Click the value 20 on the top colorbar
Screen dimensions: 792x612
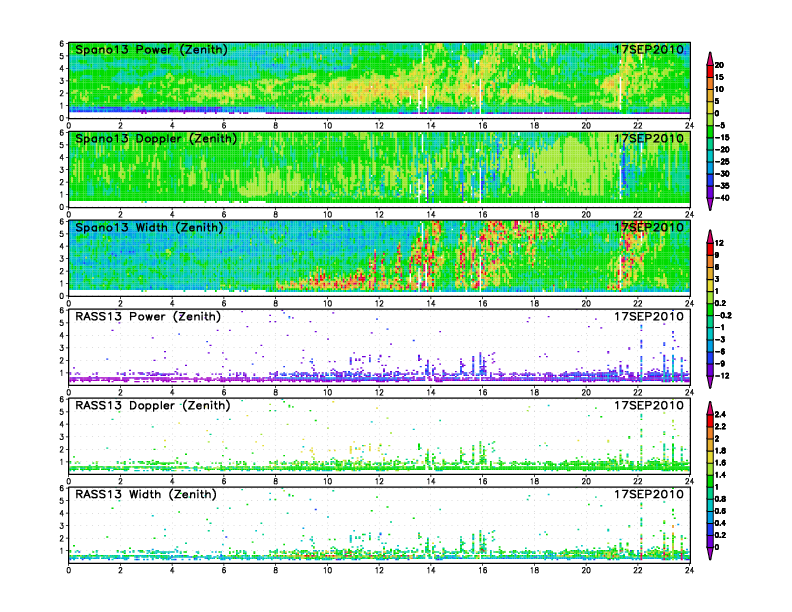click(719, 65)
